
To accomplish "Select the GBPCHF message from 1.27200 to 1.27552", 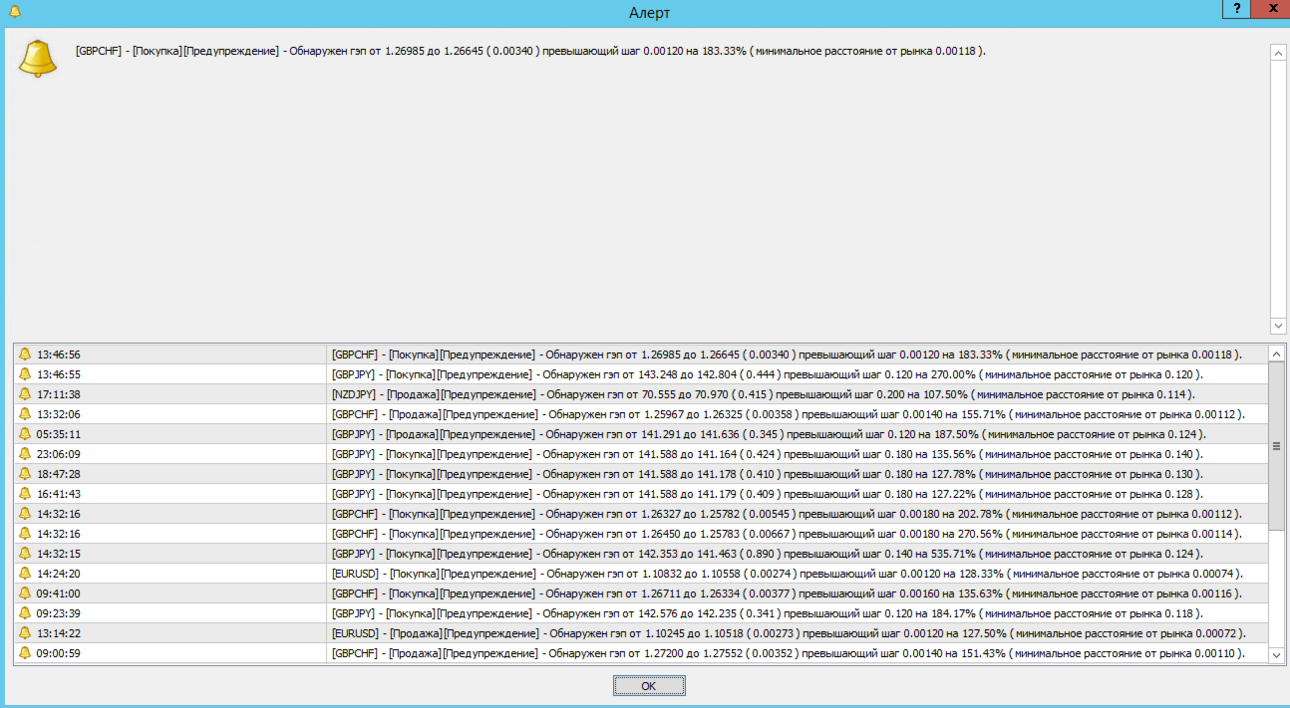I will 788,654.
